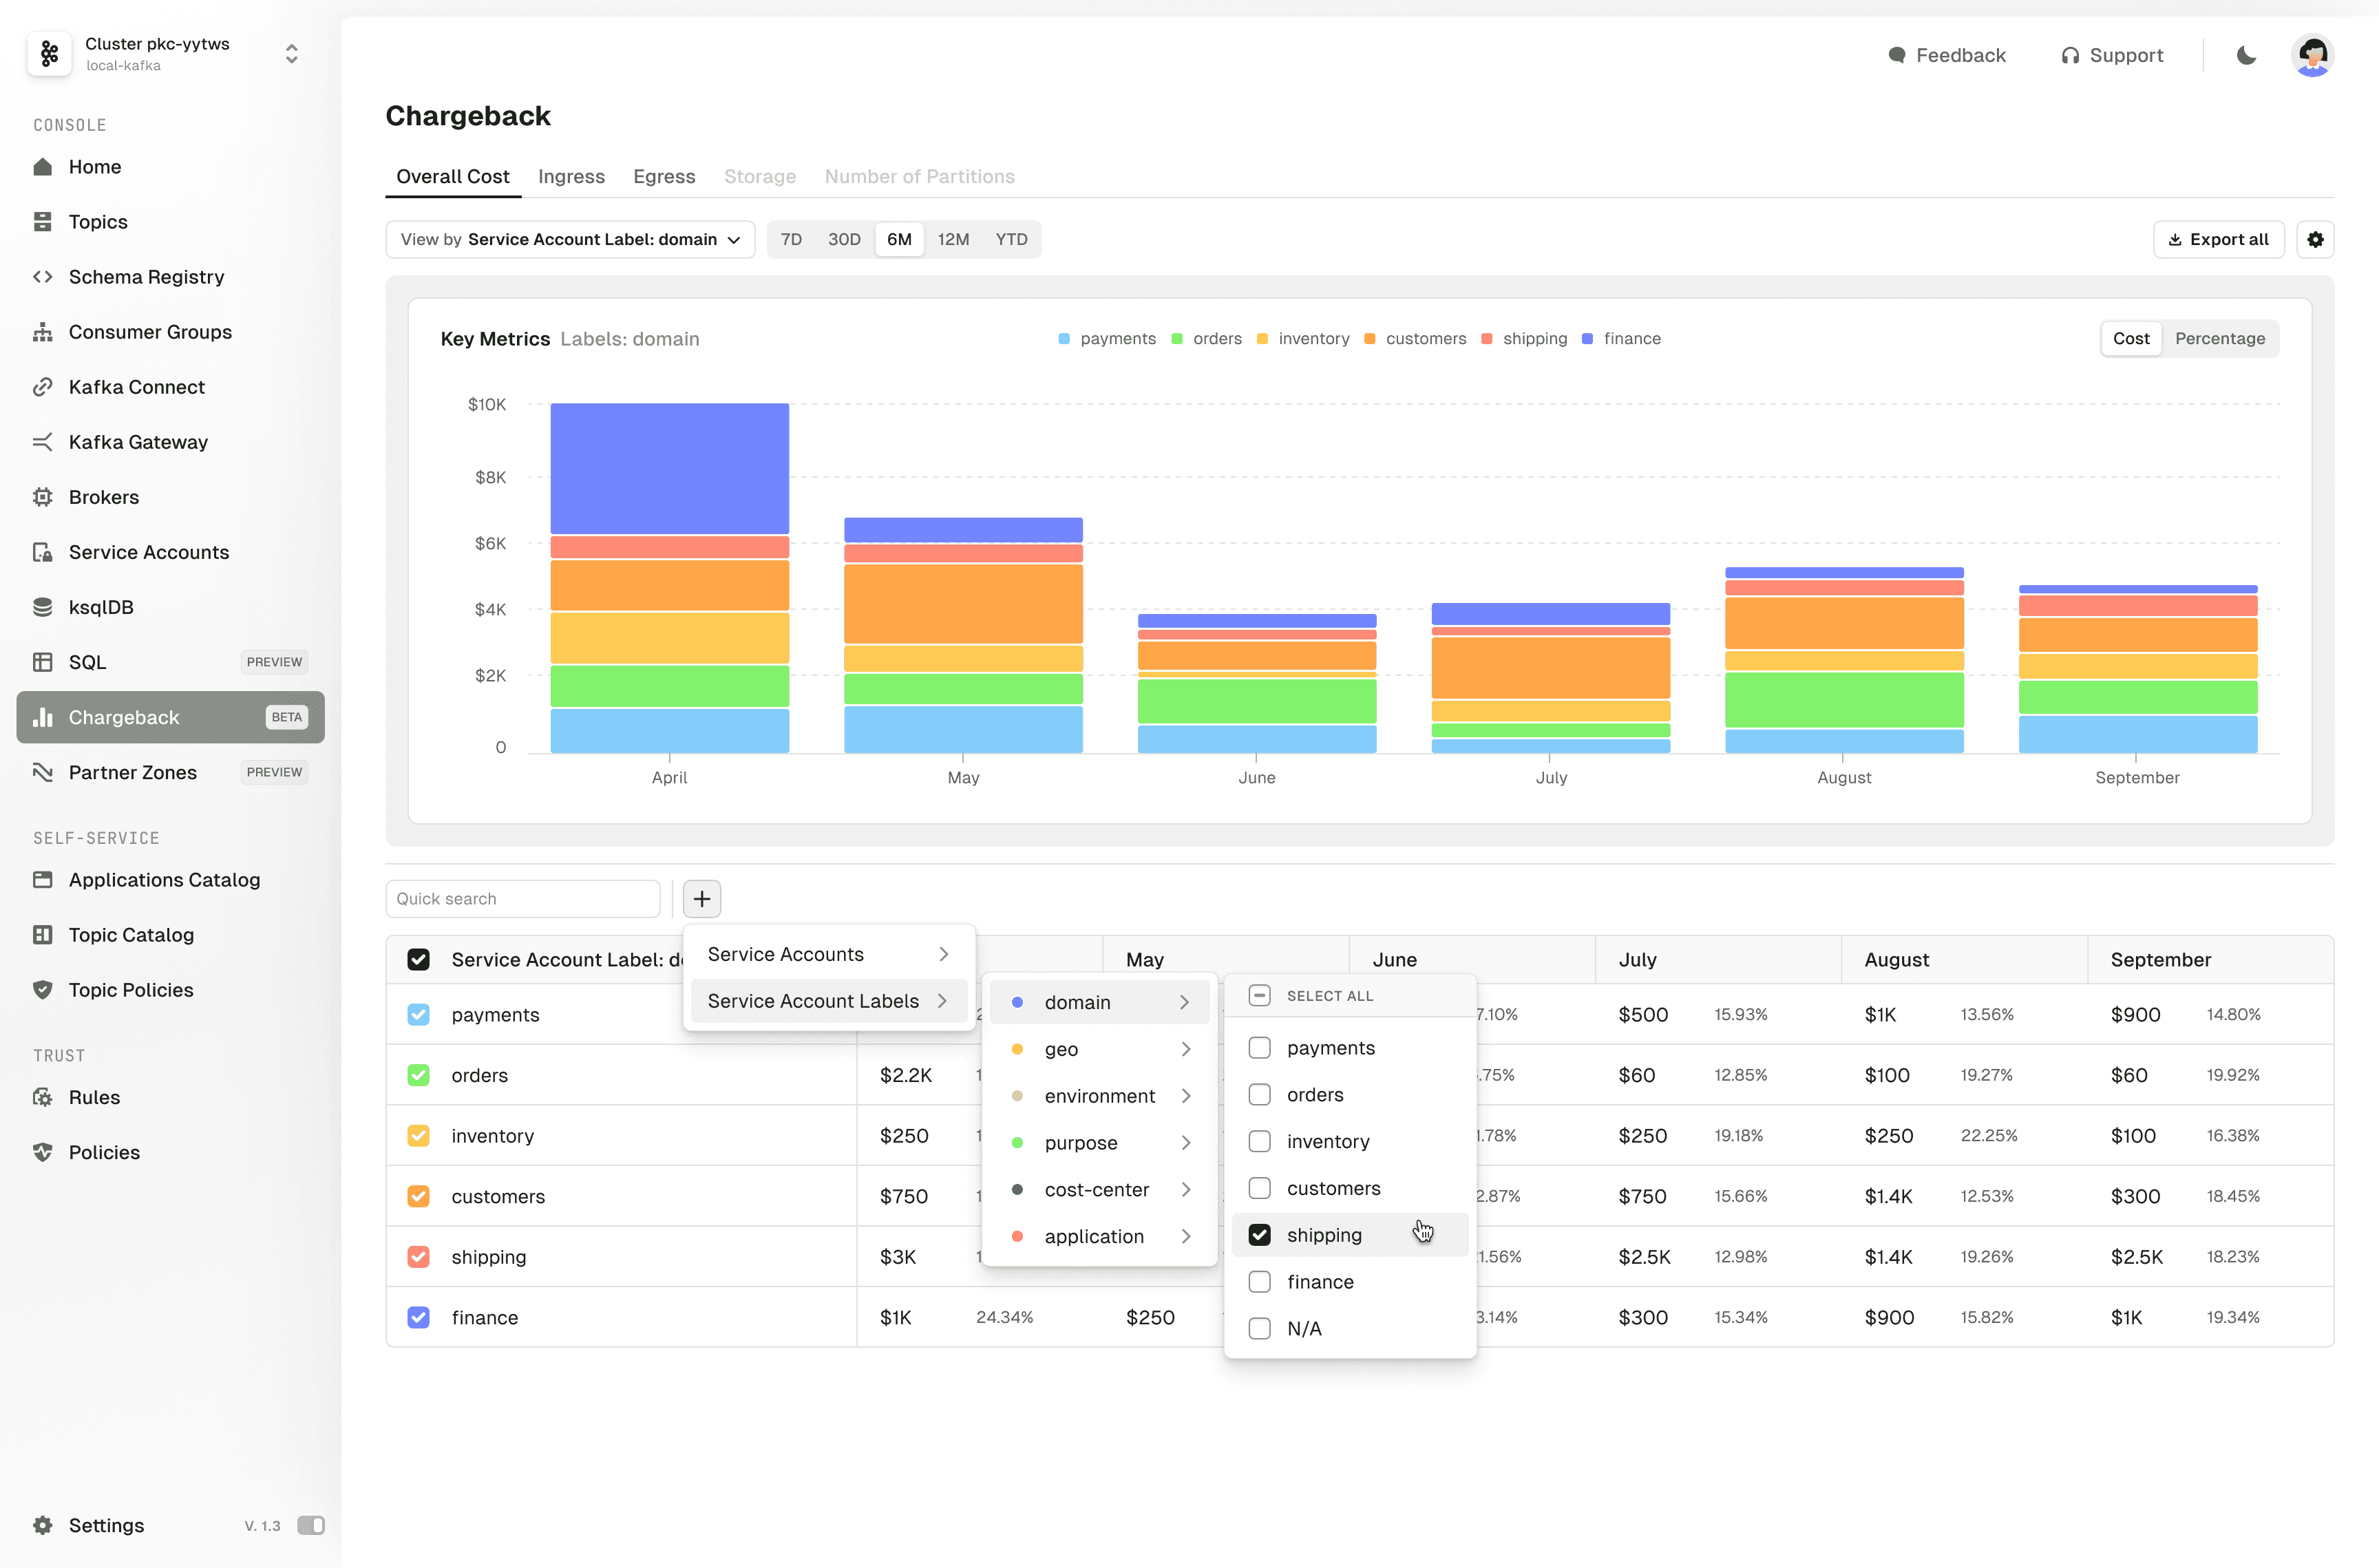
Task: Check the finance option in dropdown
Action: pos(1260,1282)
